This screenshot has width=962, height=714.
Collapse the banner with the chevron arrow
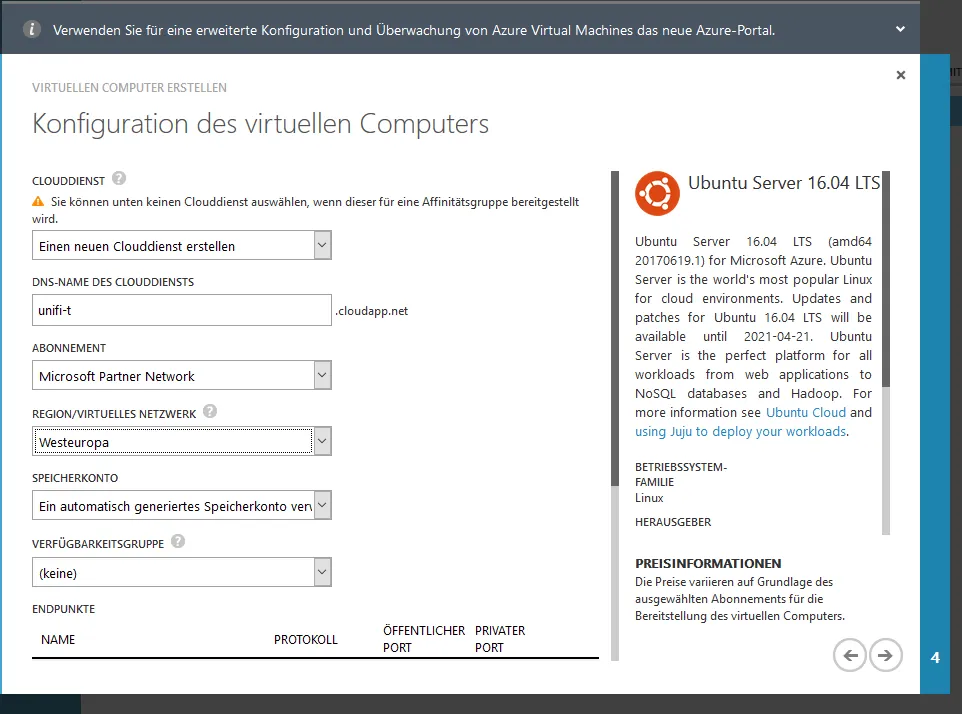900,29
